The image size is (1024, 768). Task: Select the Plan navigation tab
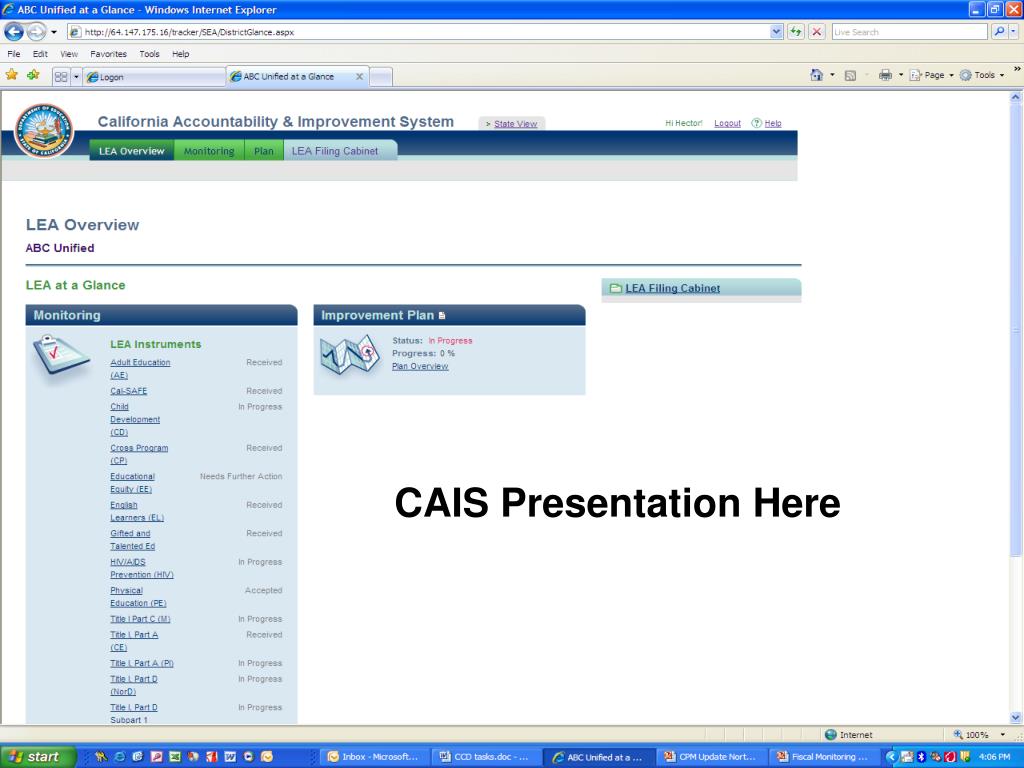[264, 151]
